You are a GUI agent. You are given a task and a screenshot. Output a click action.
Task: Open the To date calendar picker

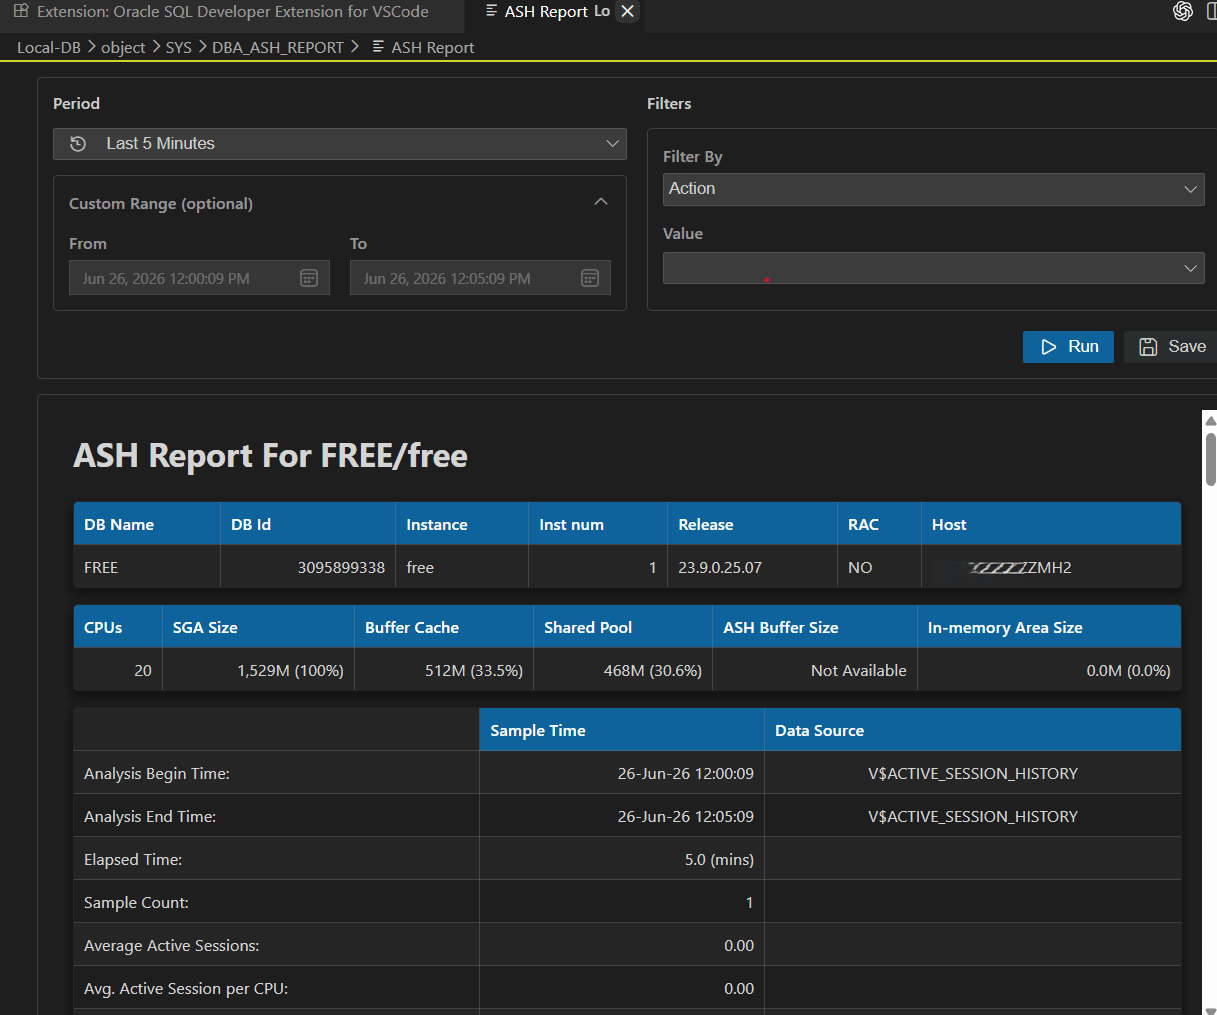point(590,278)
